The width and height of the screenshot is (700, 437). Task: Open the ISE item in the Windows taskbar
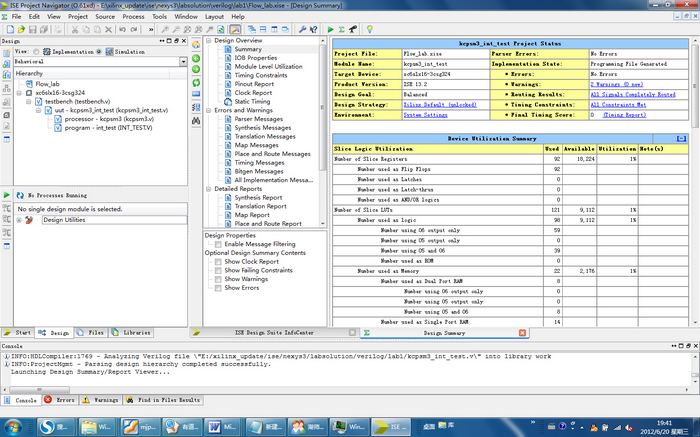coord(392,427)
